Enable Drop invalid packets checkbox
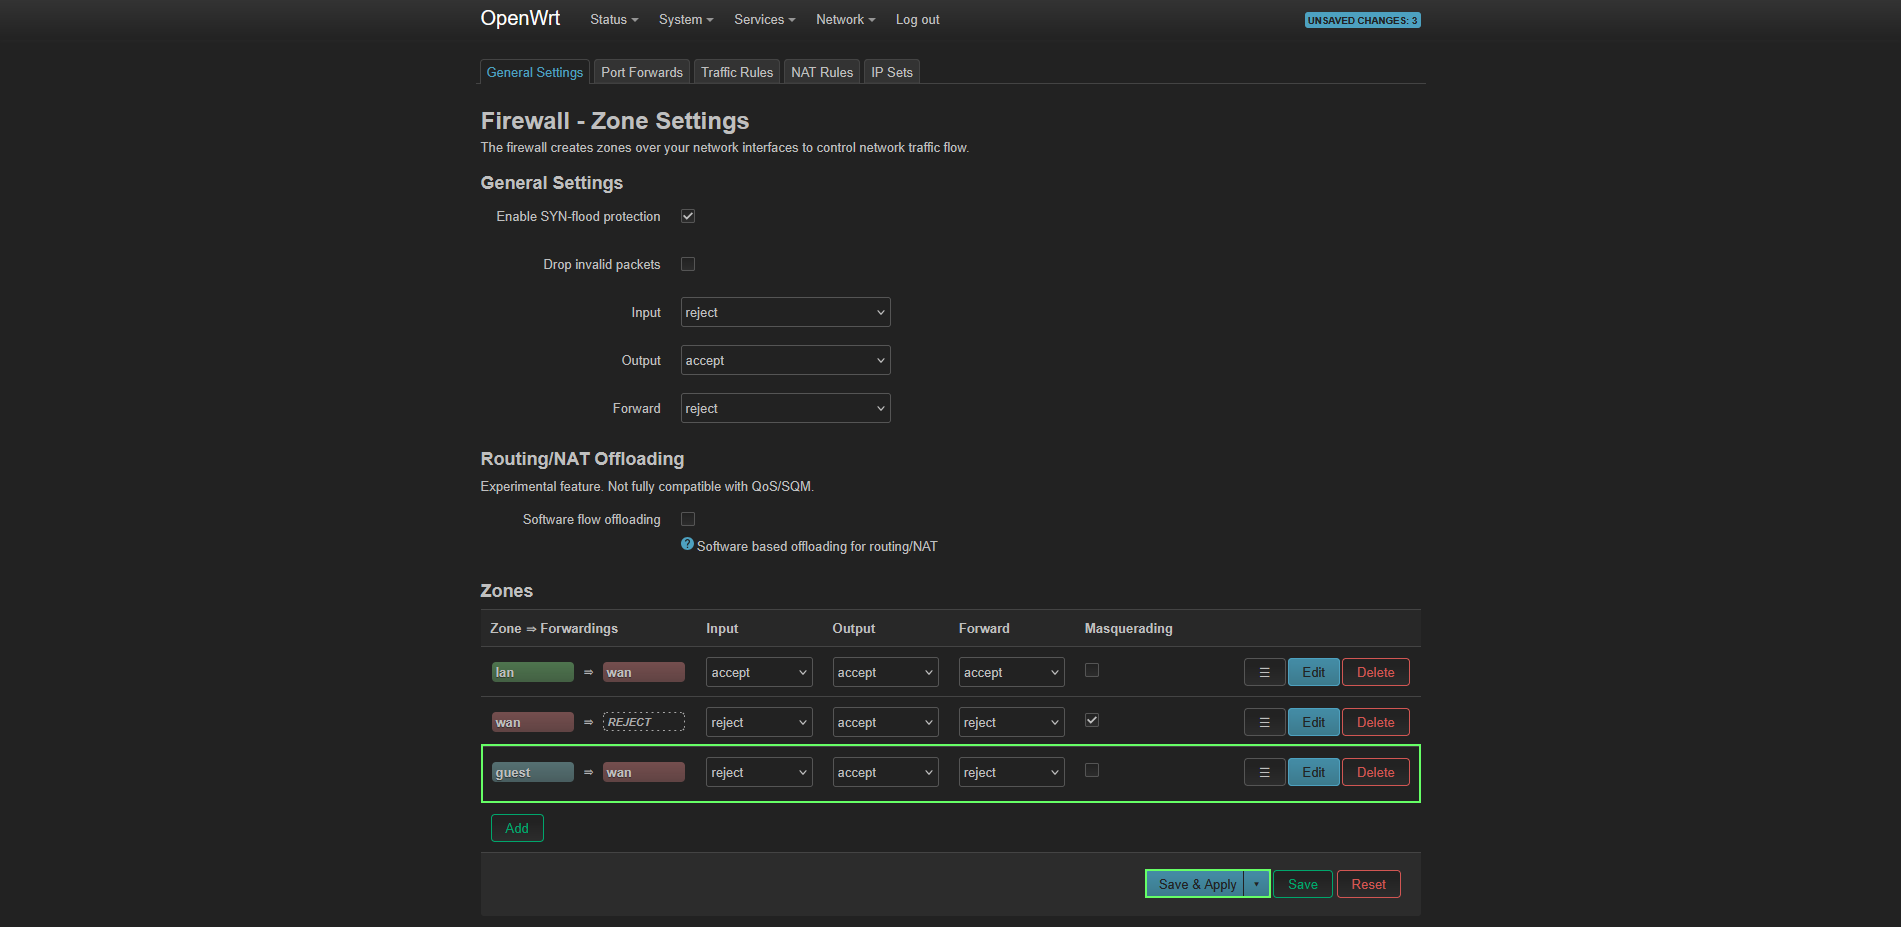 [688, 264]
